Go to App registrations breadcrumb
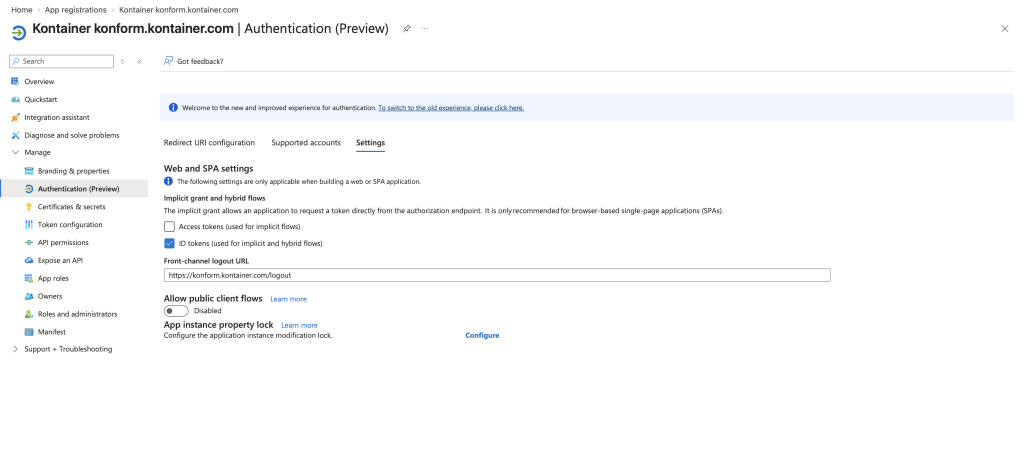1024x456 pixels. click(x=76, y=10)
